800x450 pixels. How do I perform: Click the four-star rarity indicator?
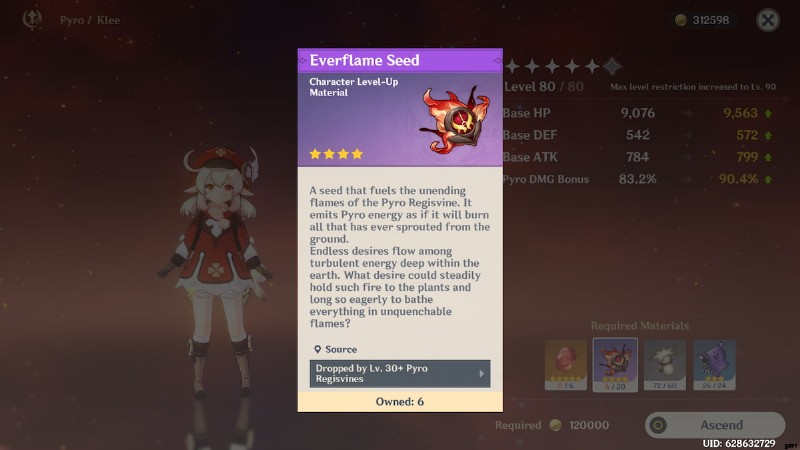(x=336, y=154)
